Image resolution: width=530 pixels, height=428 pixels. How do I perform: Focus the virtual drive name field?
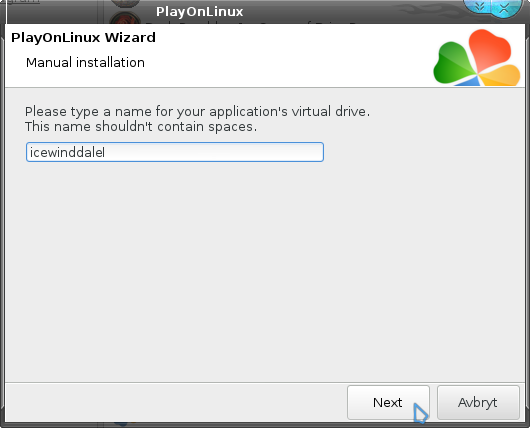pos(175,152)
